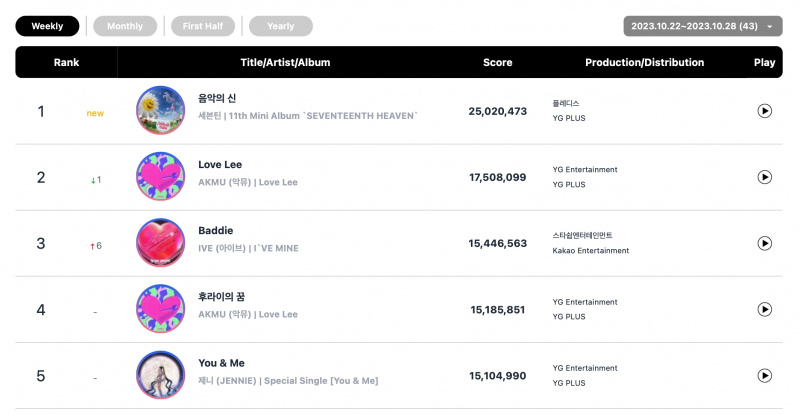800x415 pixels.
Task: Open the week 43 date range dropdown
Action: click(x=703, y=26)
